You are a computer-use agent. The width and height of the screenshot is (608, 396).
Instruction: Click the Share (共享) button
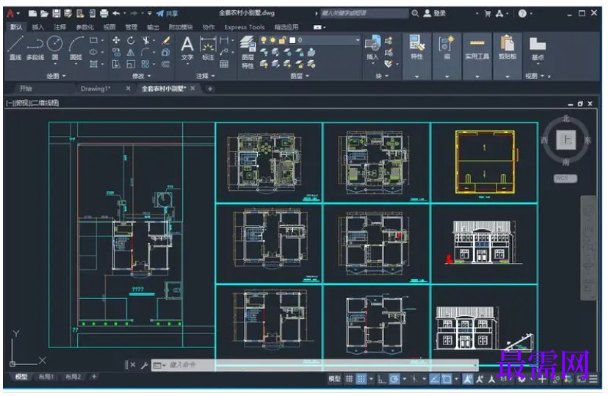pyautogui.click(x=167, y=14)
